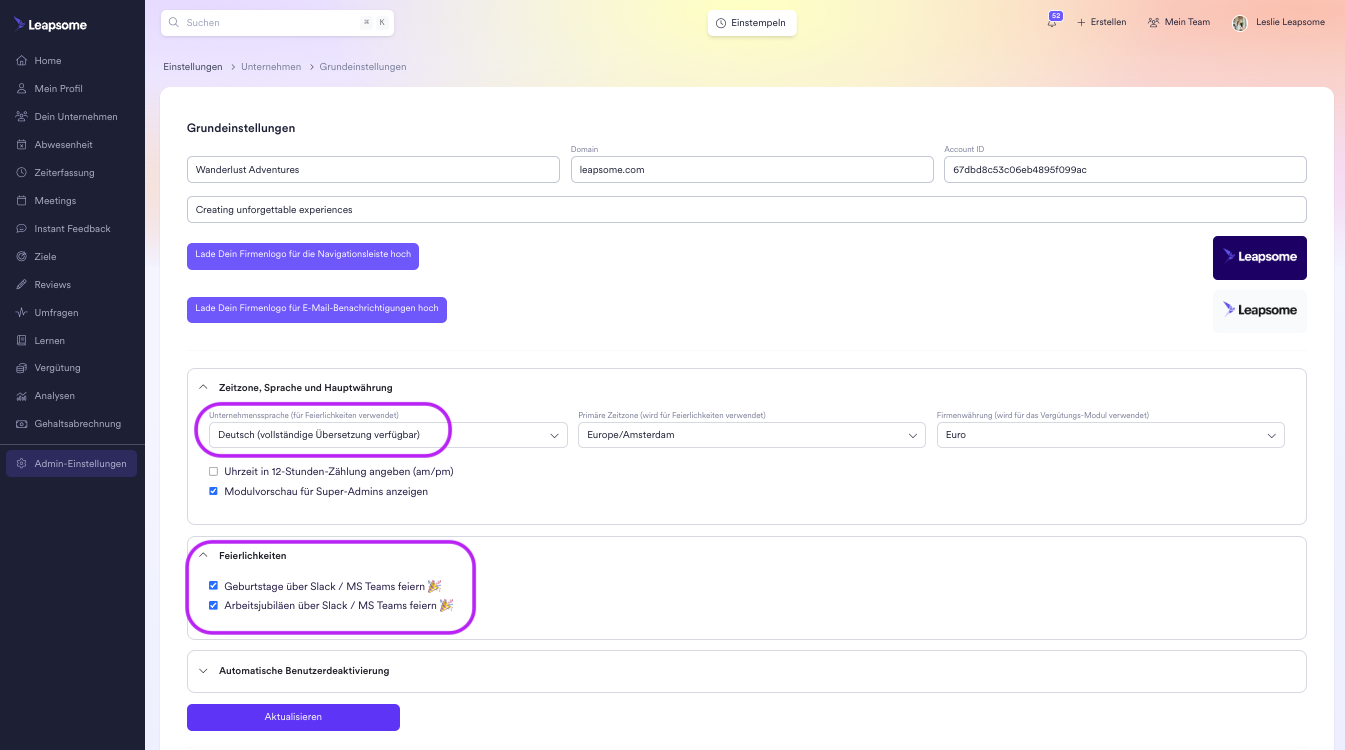Open Vergütung in the sidebar menu

tap(57, 368)
